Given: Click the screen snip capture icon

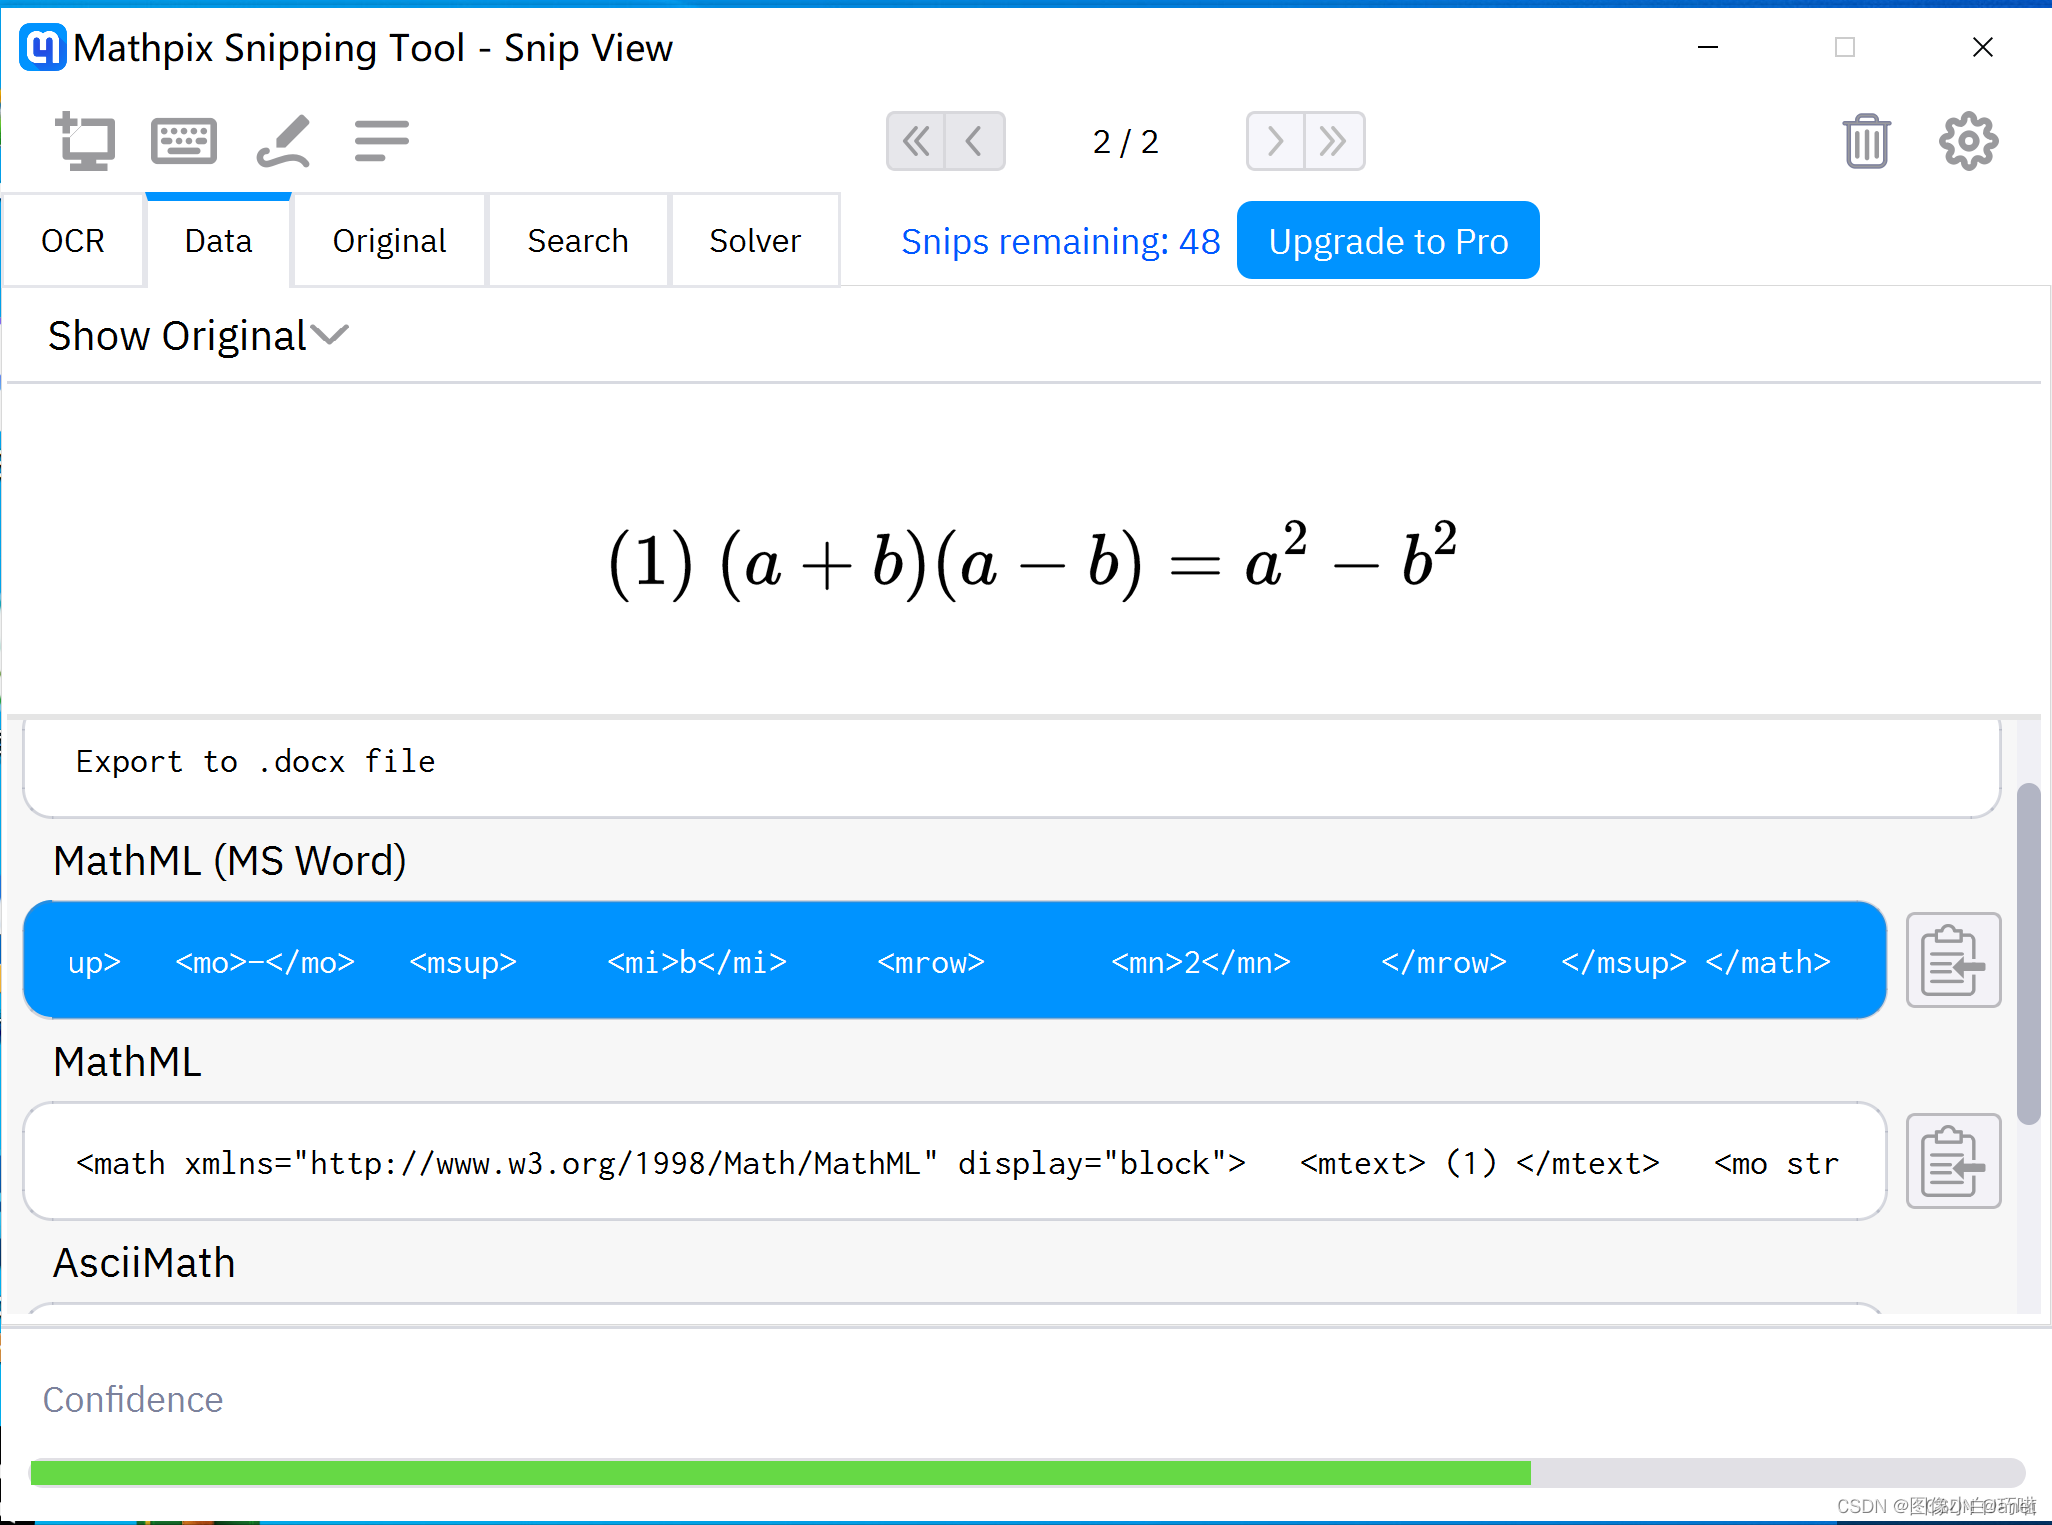Looking at the screenshot, I should [85, 141].
